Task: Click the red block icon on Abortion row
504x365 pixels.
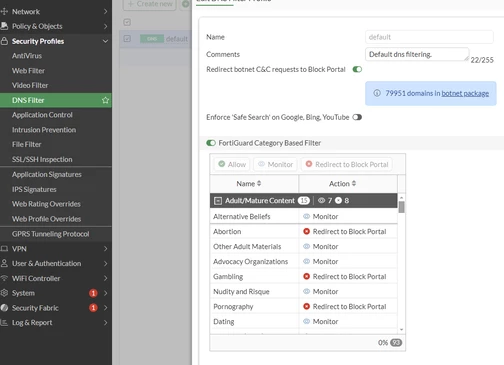Action: coord(307,231)
